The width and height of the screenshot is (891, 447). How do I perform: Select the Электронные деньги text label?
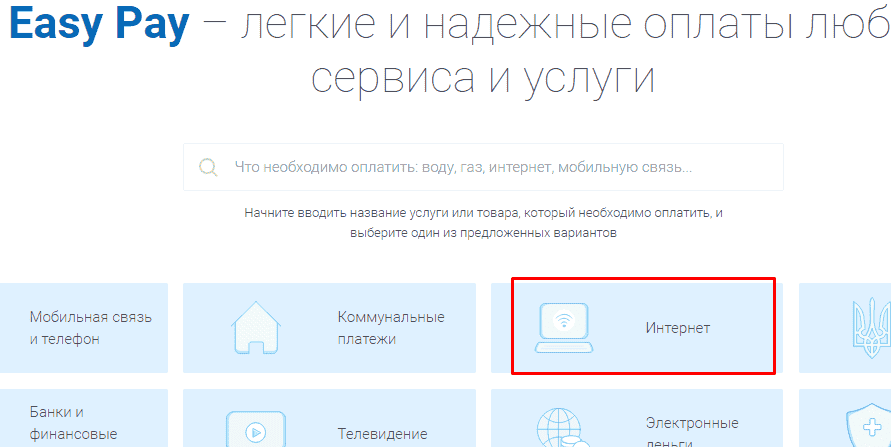pyautogui.click(x=692, y=432)
